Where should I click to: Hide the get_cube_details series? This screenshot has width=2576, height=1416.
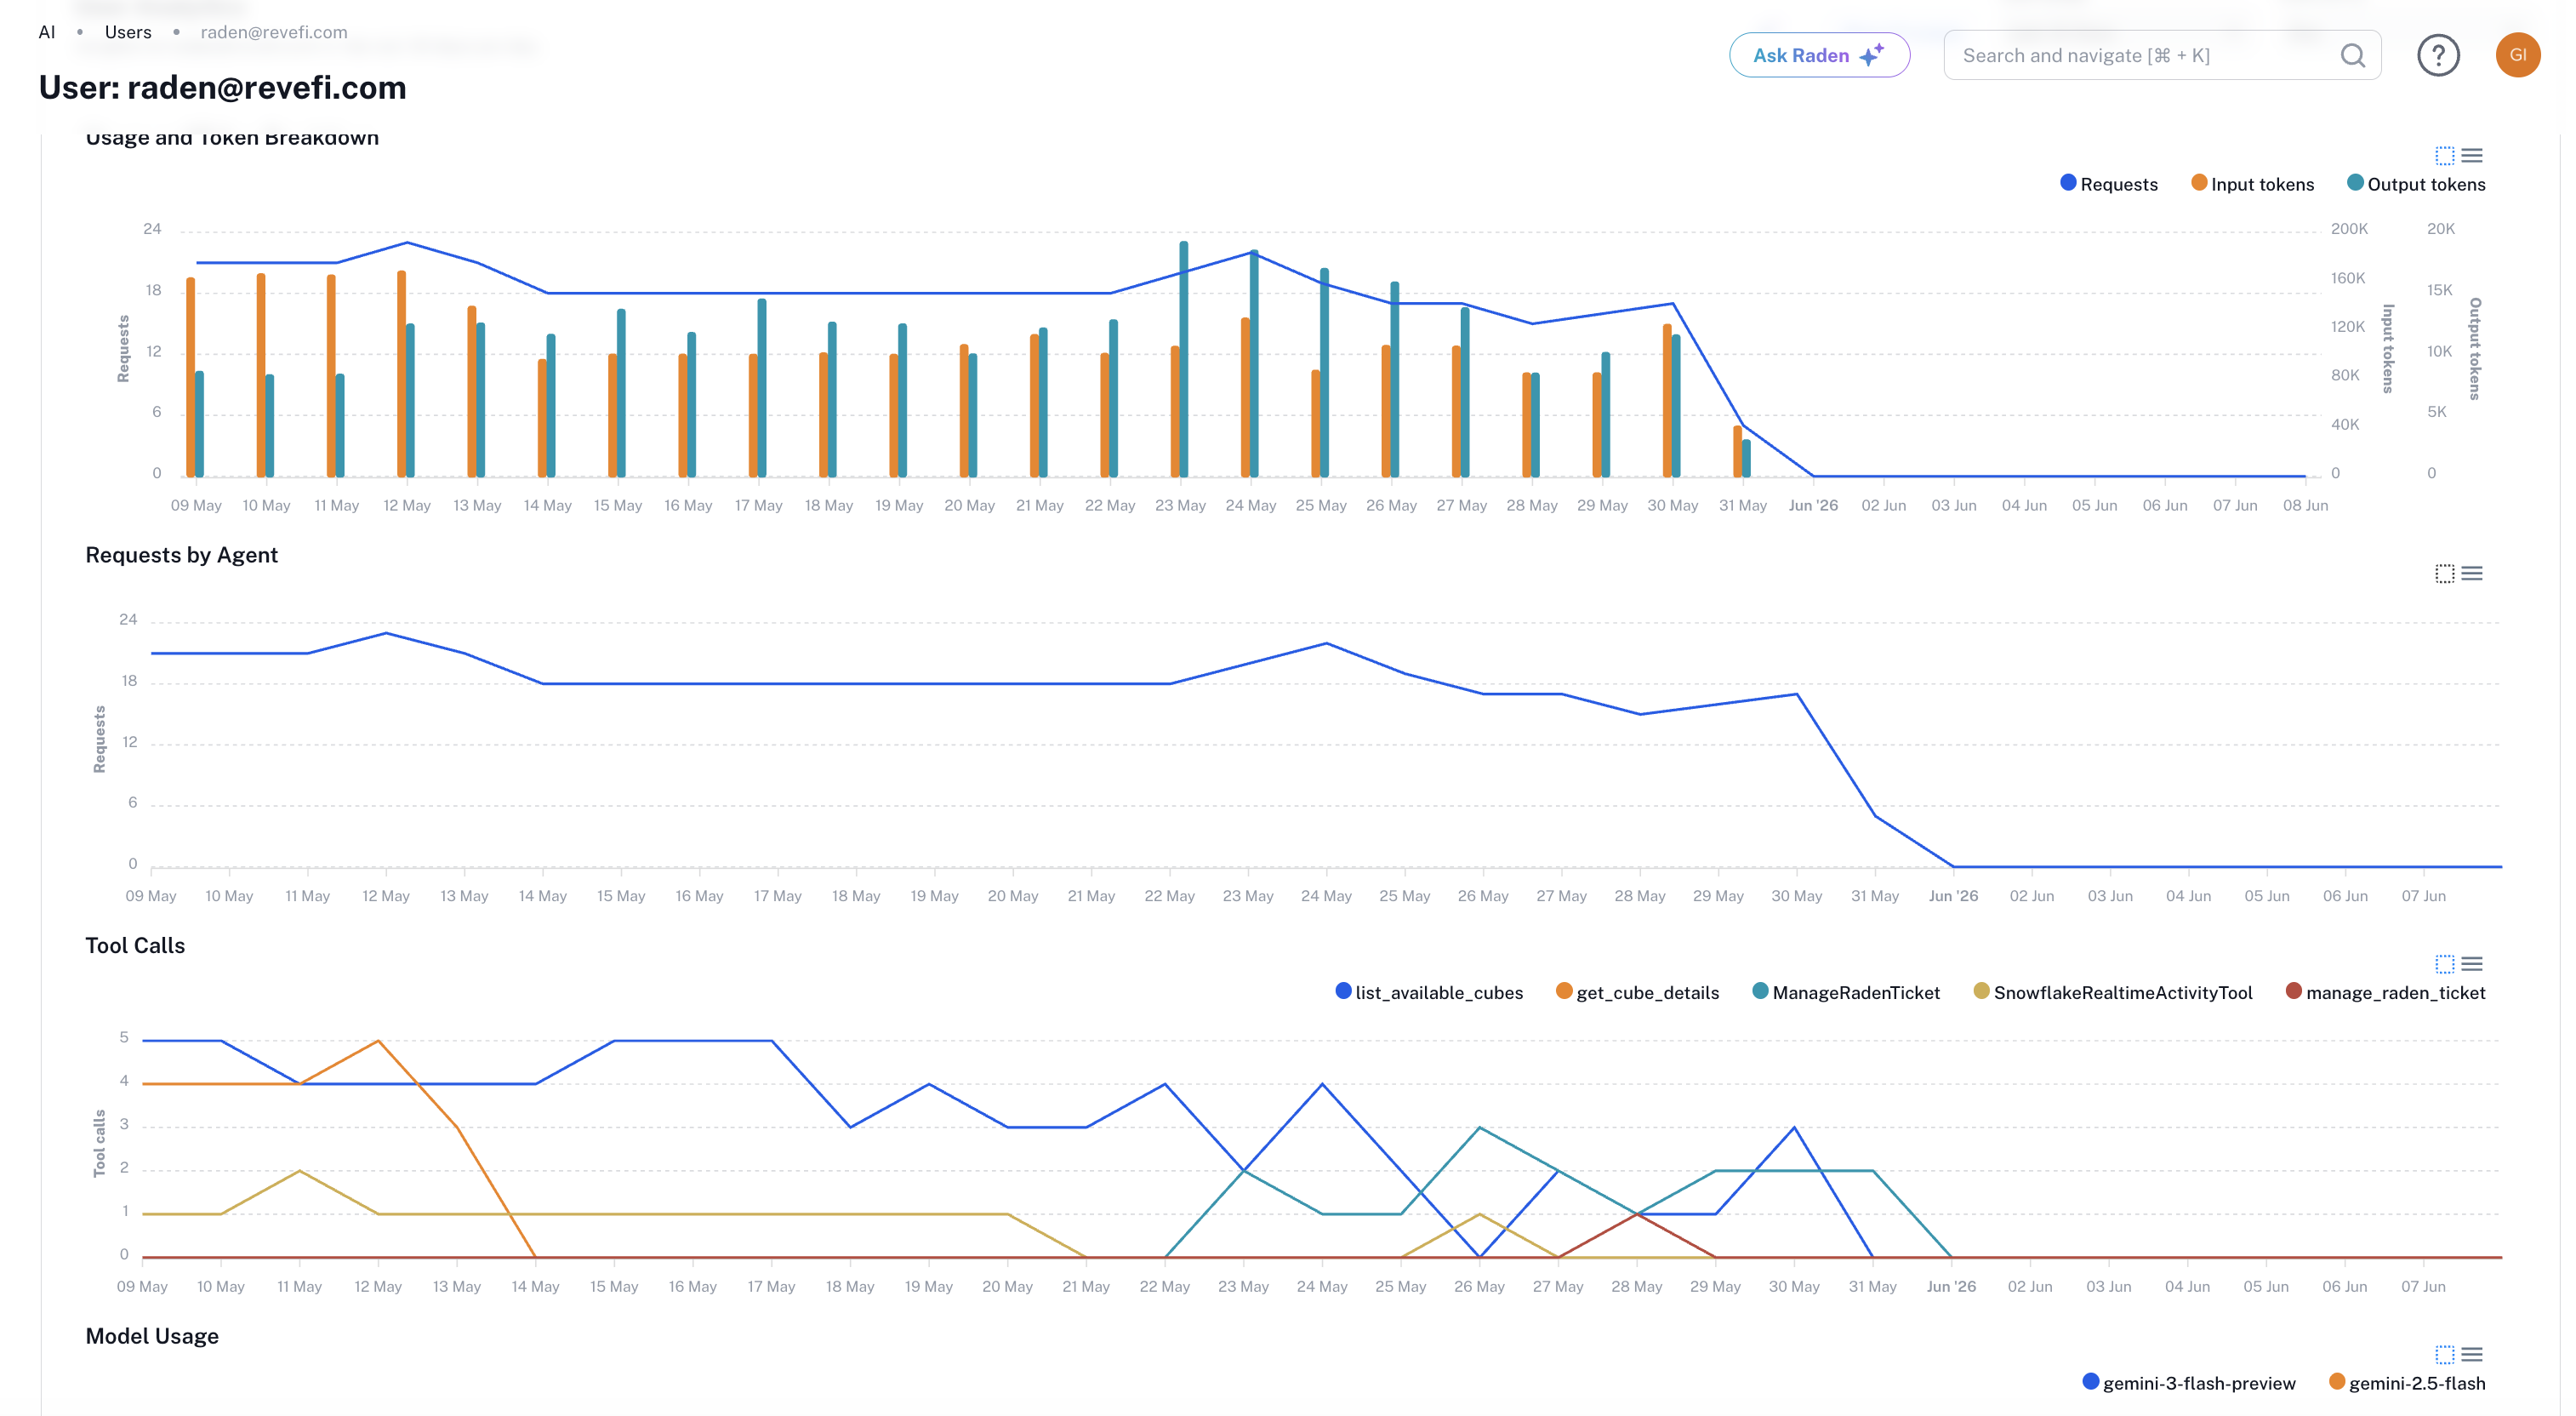point(1637,992)
